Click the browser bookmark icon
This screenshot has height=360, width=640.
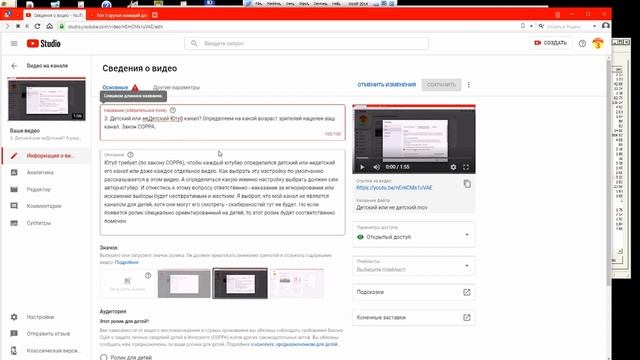(x=523, y=26)
